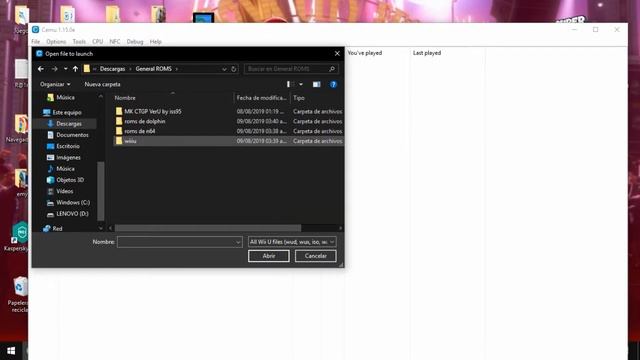This screenshot has width=640, height=360.
Task: Open the Organizar dropdown menu
Action: pos(55,84)
